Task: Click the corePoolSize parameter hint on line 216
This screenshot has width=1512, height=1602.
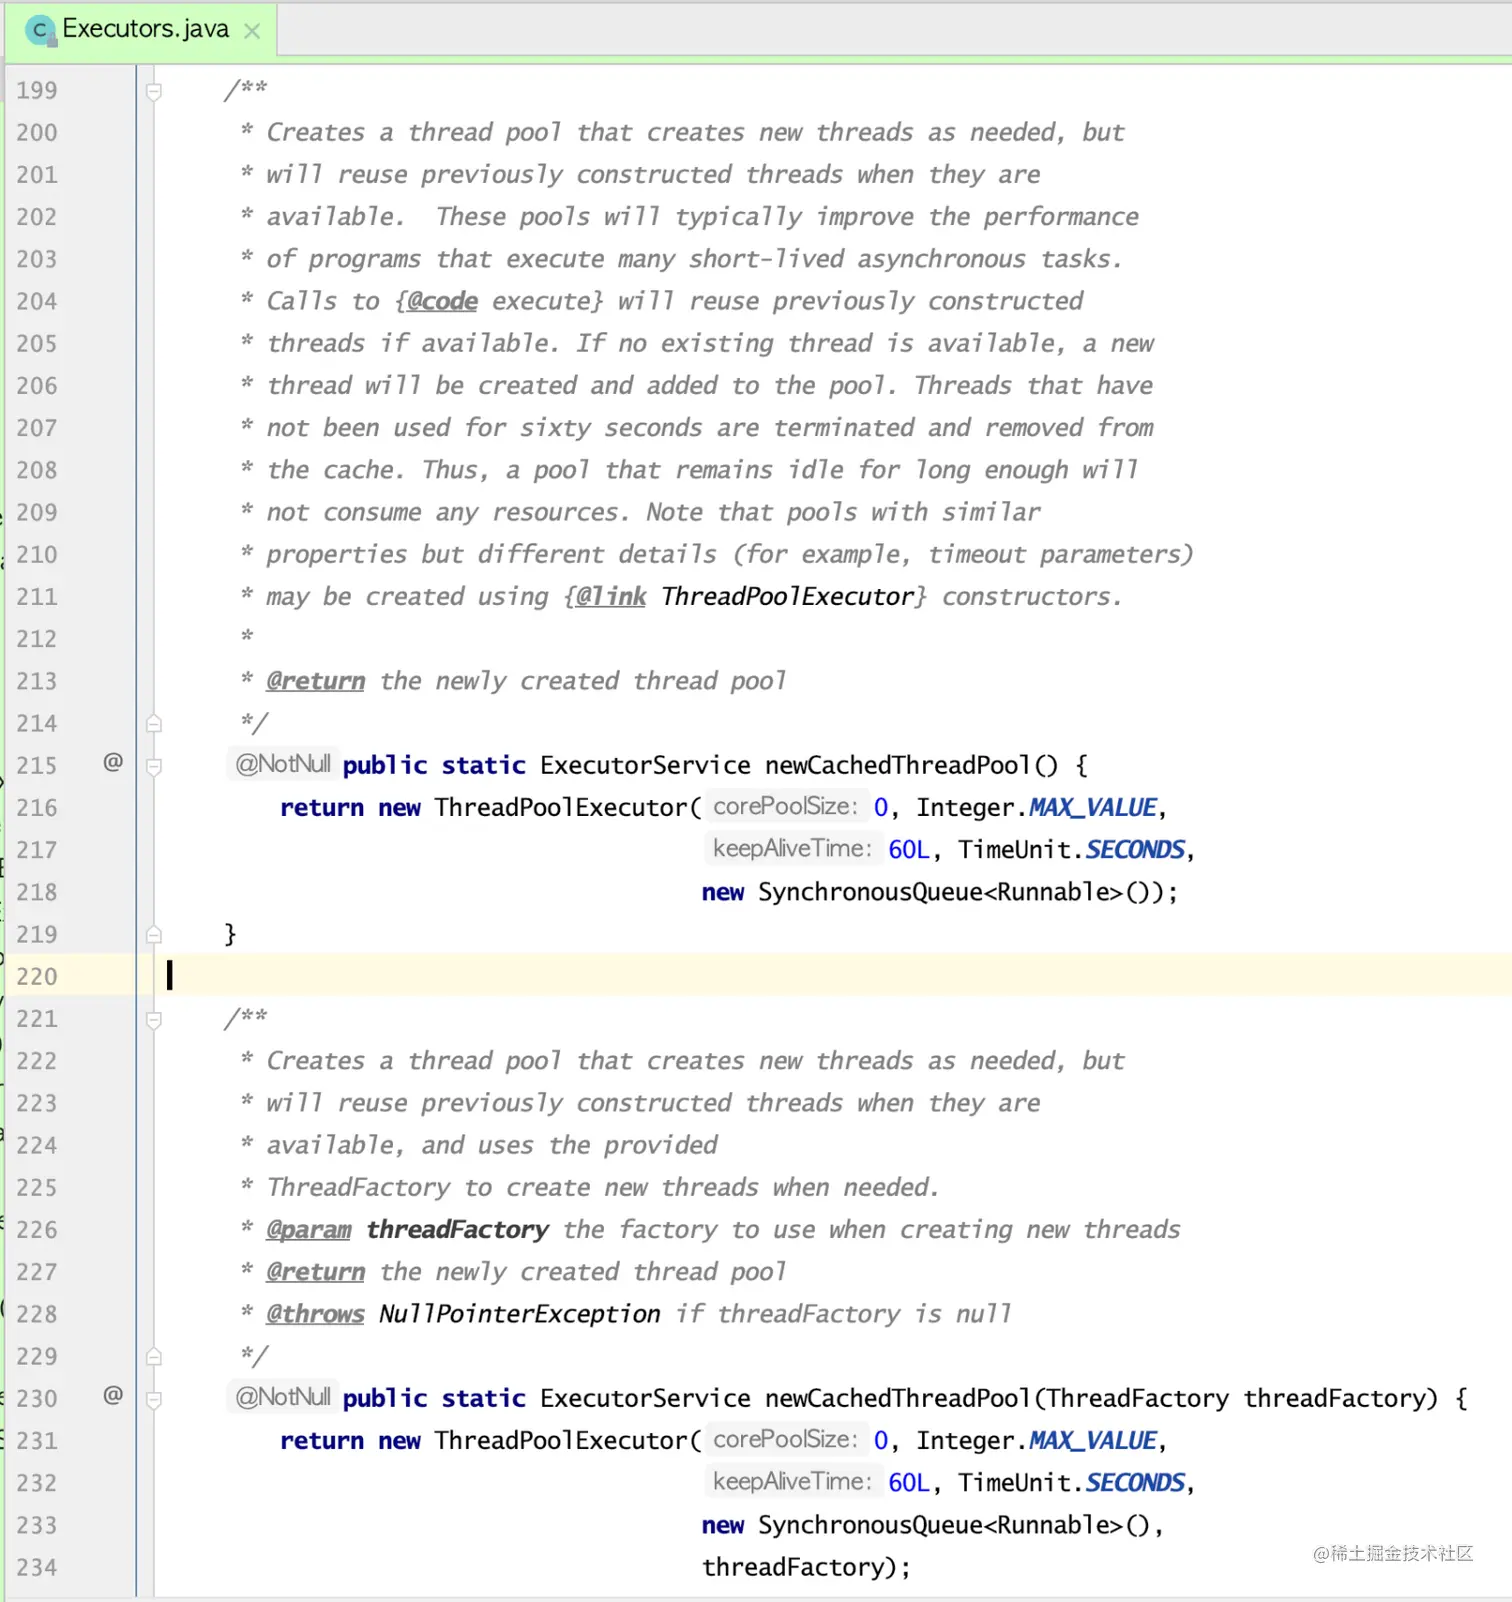Action: tap(786, 806)
